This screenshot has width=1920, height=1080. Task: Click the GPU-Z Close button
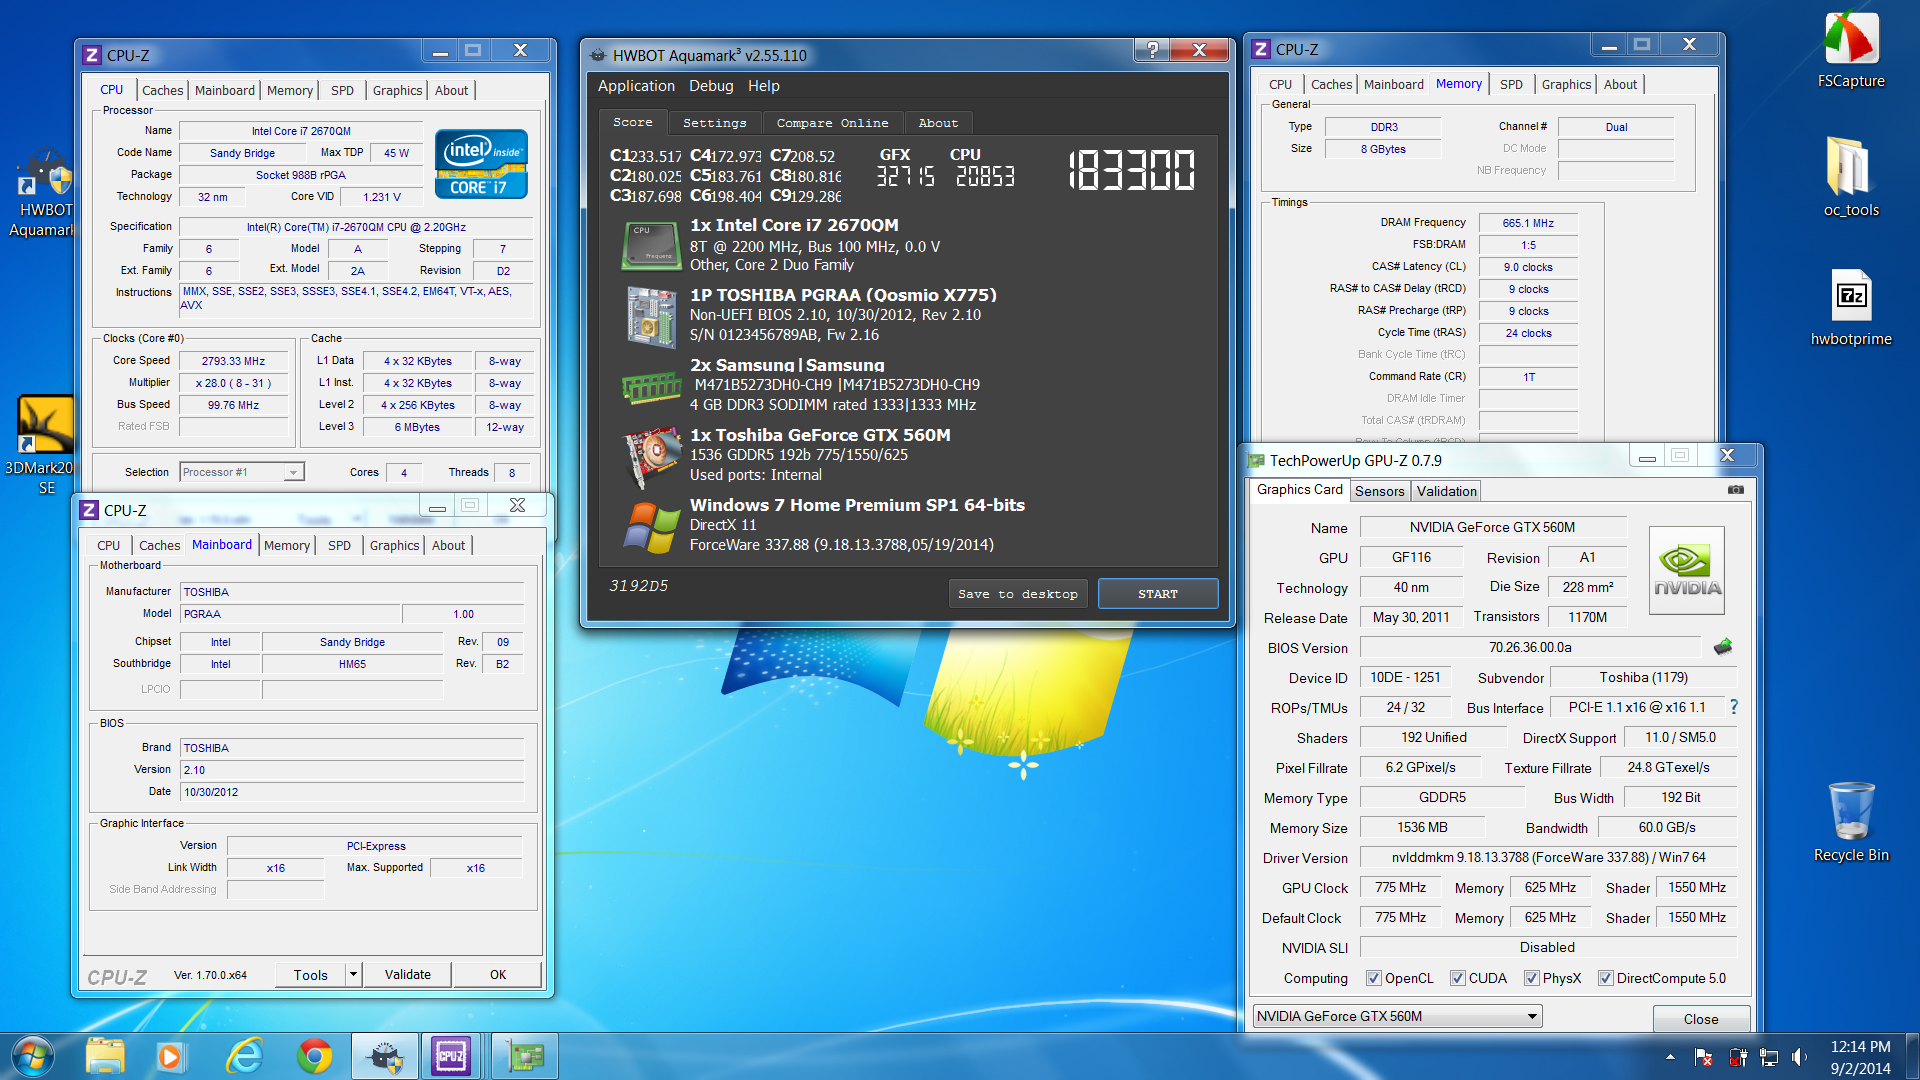(1701, 1019)
